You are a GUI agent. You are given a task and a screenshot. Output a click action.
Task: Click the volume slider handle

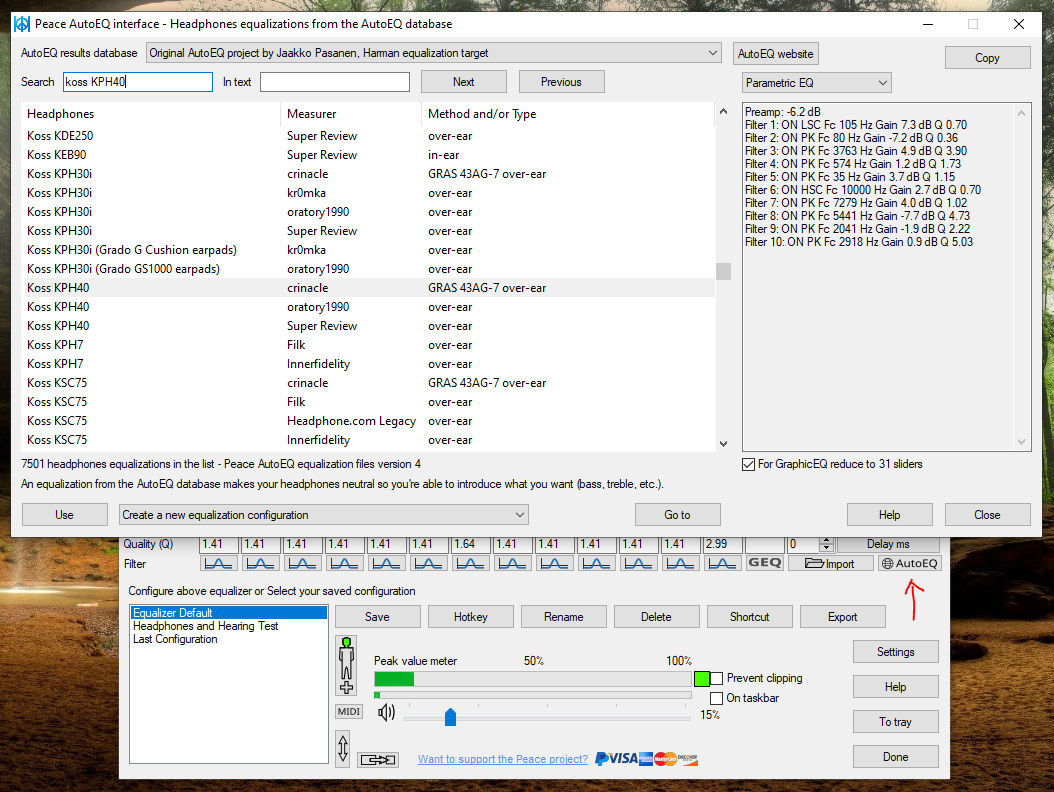[450, 717]
